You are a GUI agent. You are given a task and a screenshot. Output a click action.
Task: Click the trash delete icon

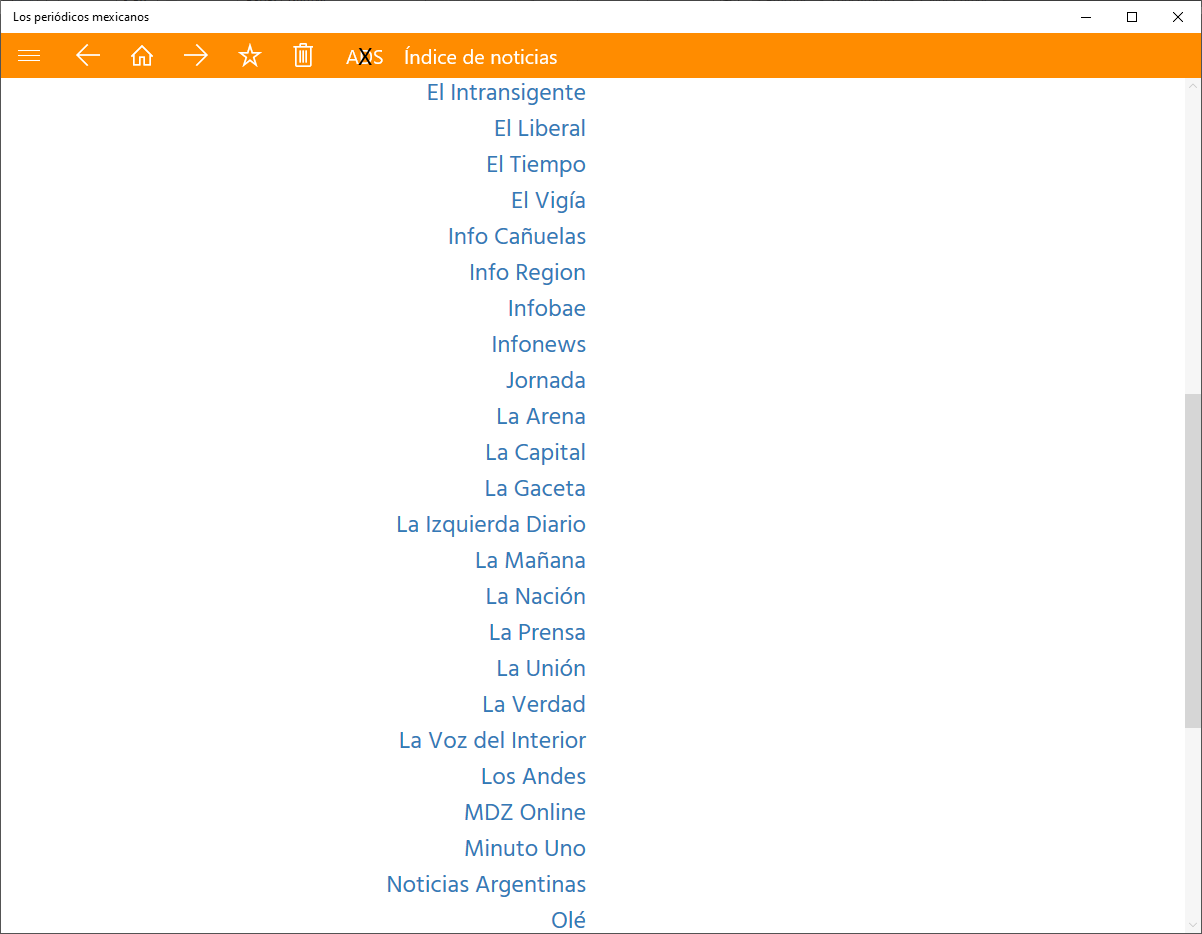click(x=303, y=56)
